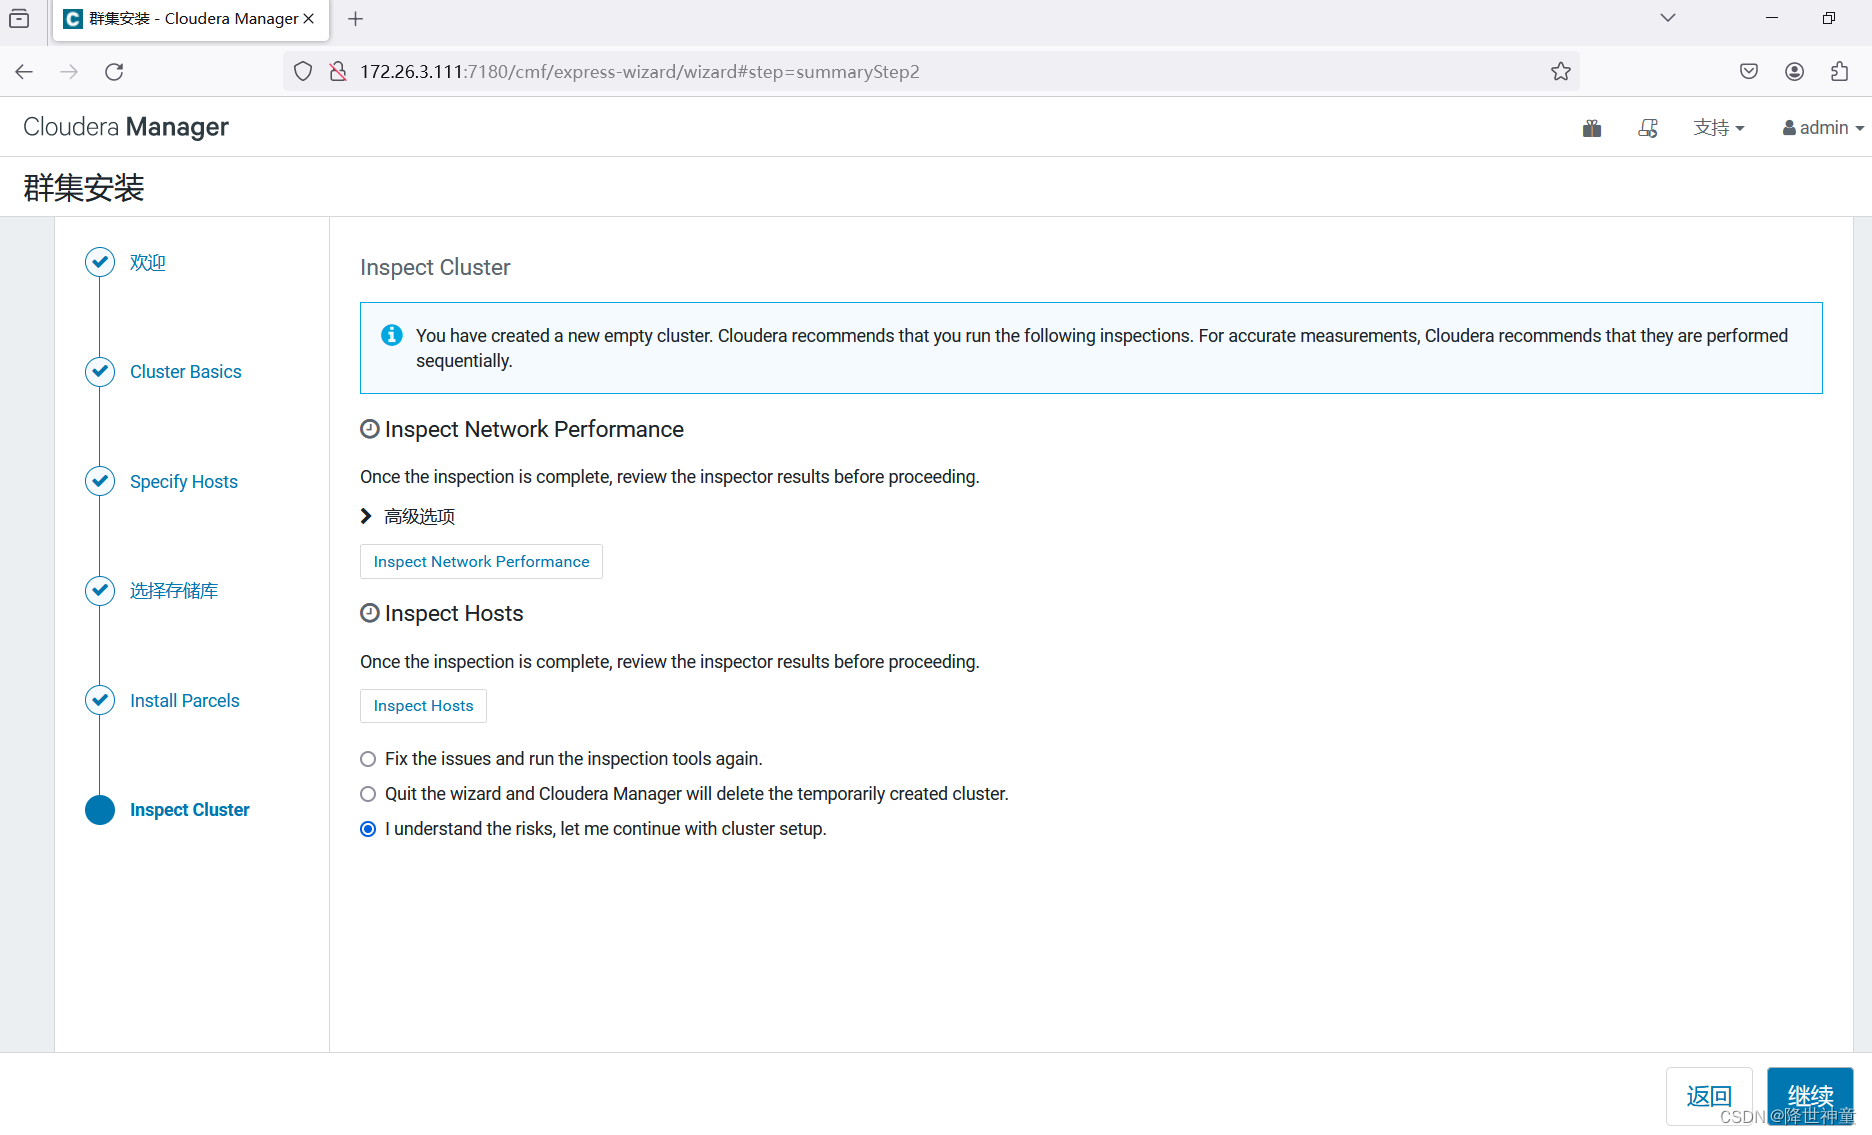1872x1135 pixels.
Task: Open the 支持 dropdown menu
Action: tap(1719, 128)
